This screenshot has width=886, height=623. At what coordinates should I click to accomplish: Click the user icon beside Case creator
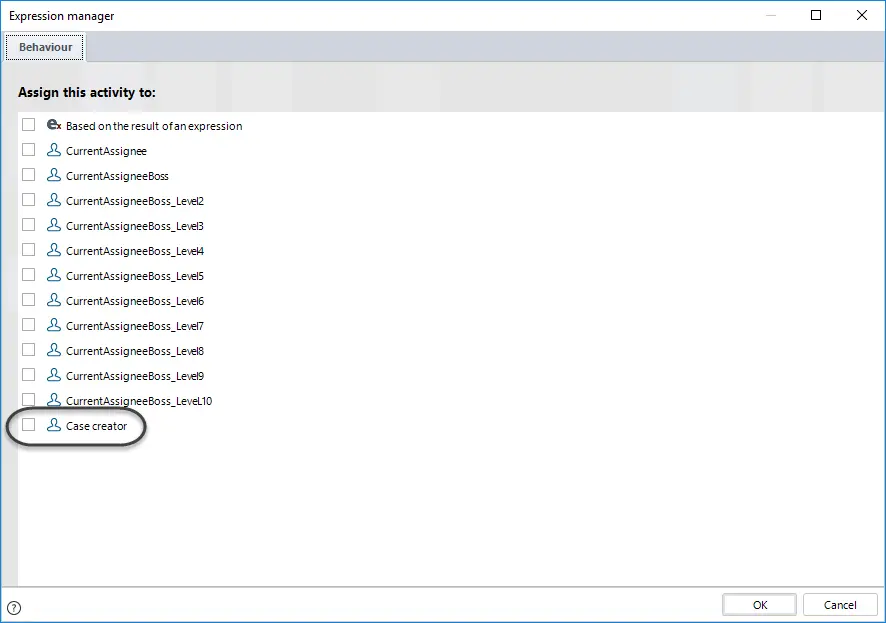click(x=54, y=425)
